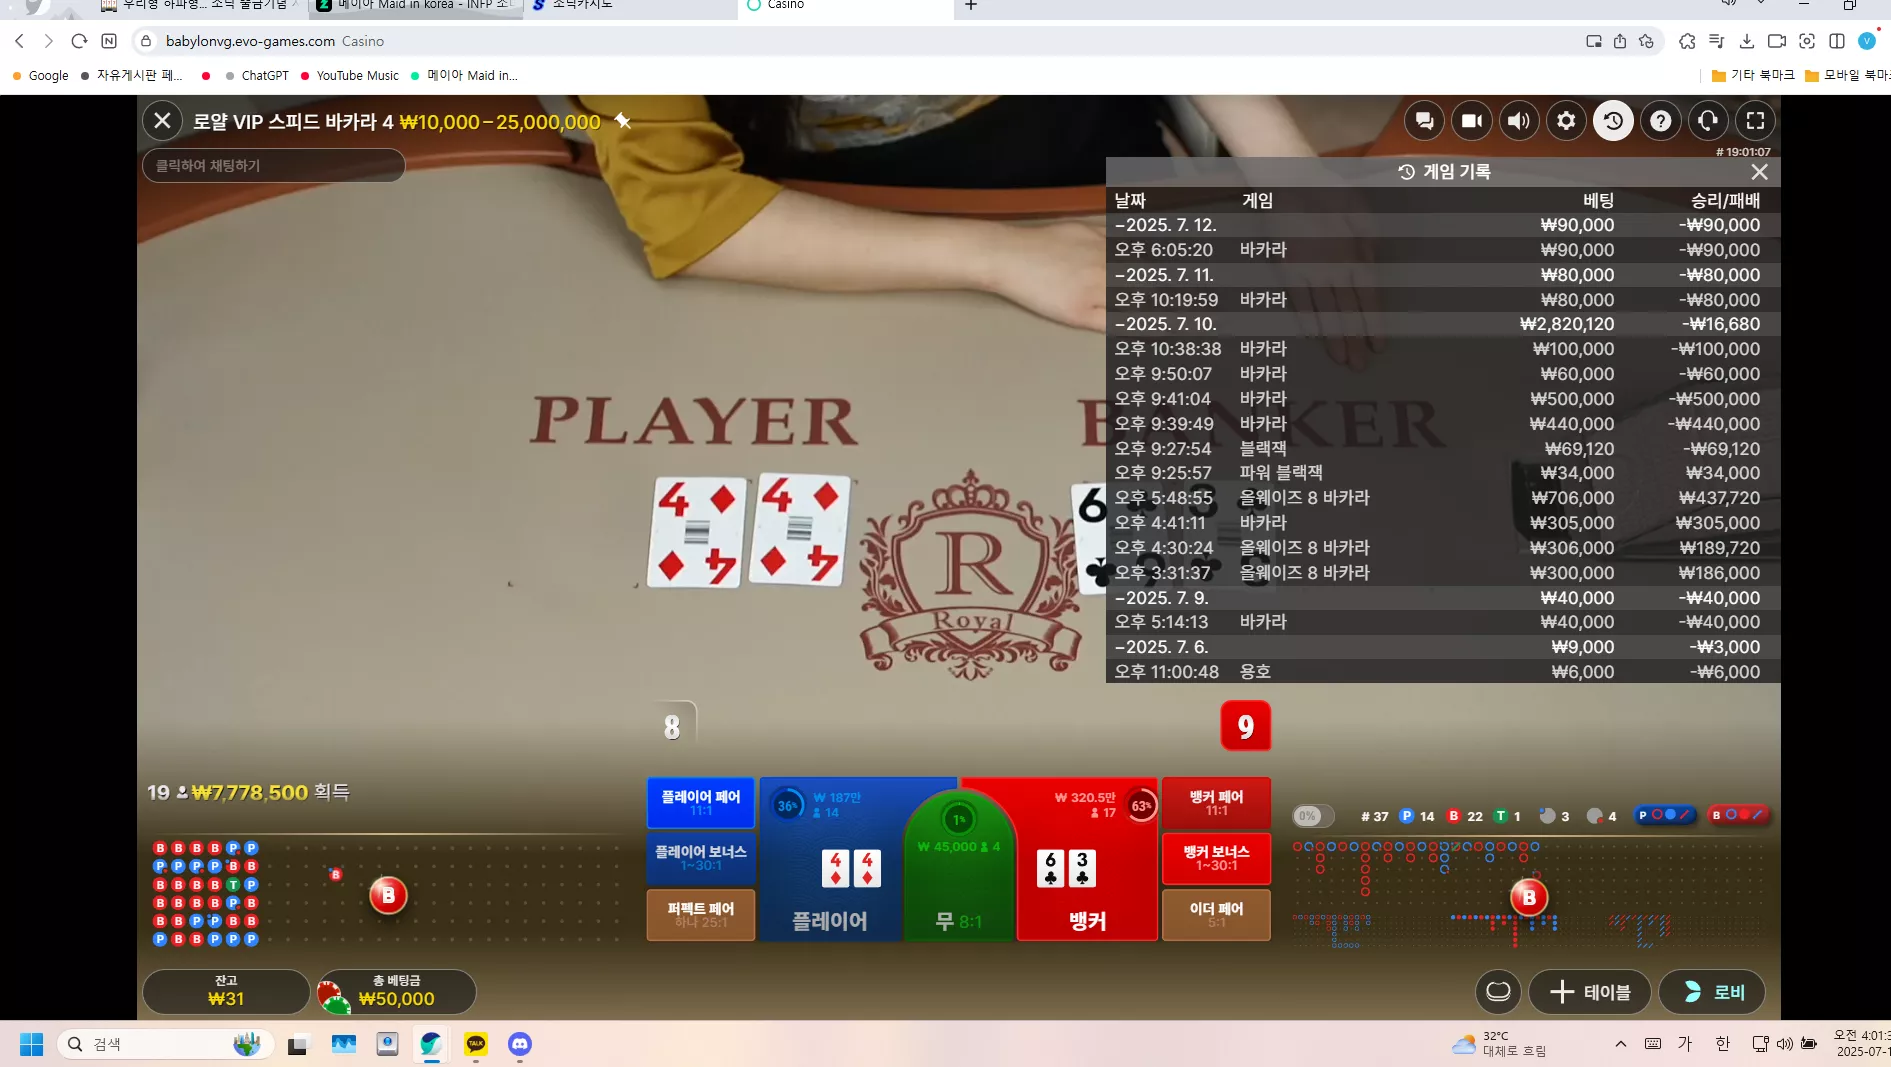This screenshot has height=1067, width=1891.
Task: Click the Windows taskbar search box
Action: 165,1044
